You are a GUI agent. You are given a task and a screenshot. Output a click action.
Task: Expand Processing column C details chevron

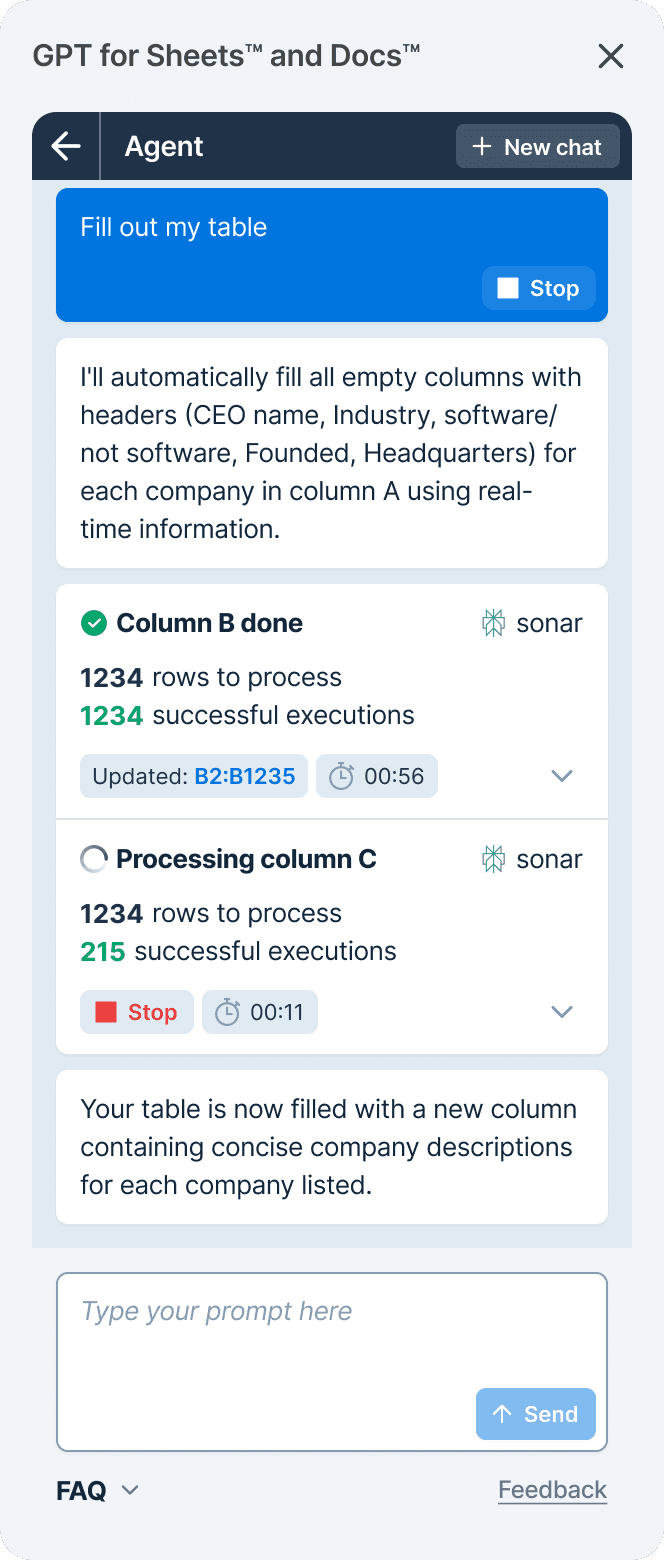(562, 1012)
